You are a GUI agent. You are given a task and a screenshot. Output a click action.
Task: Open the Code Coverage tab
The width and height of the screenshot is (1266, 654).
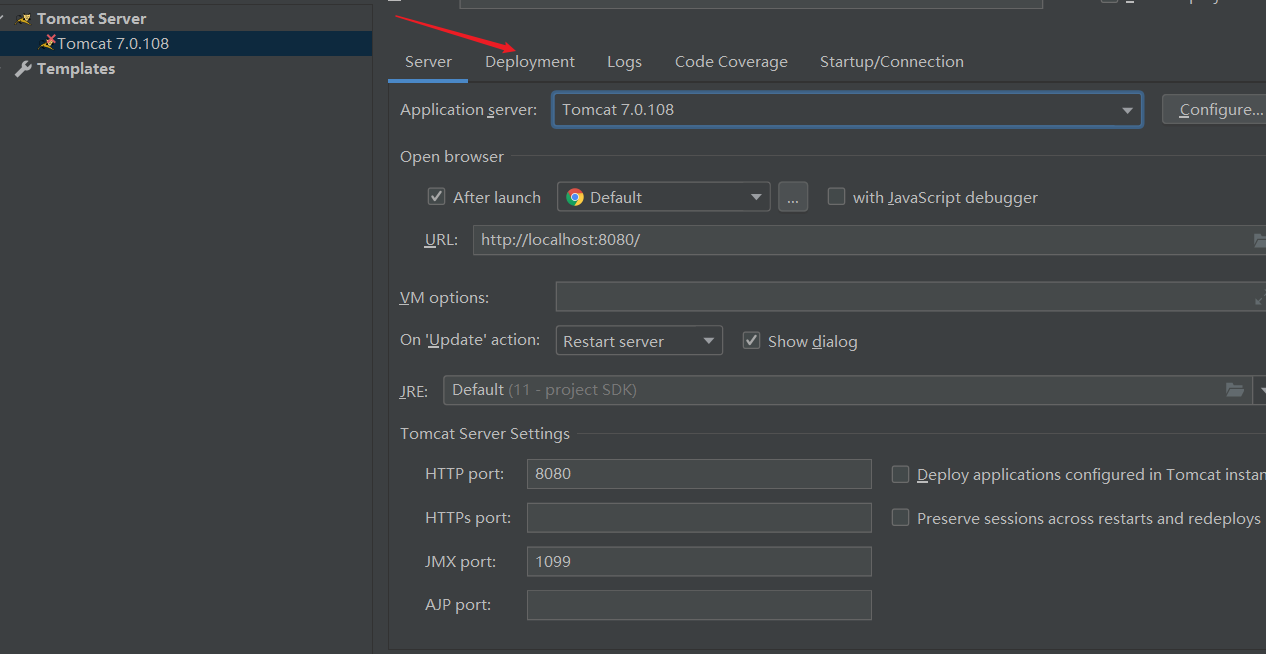[x=731, y=62]
